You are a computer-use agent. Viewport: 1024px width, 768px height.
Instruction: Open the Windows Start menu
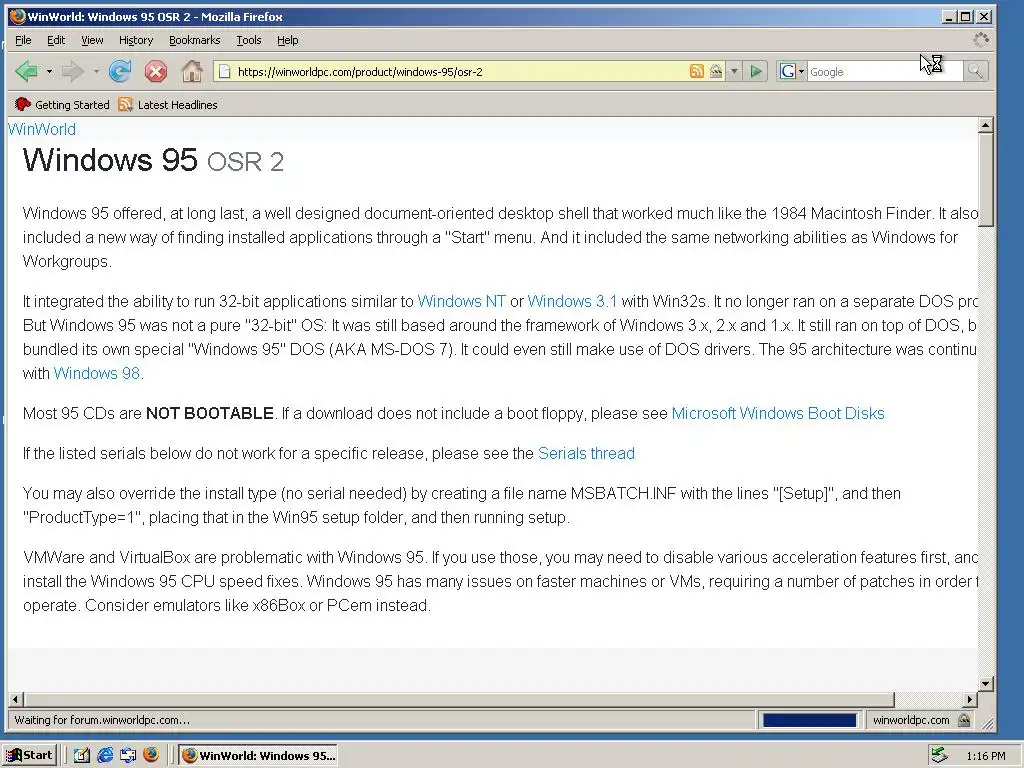(x=29, y=755)
